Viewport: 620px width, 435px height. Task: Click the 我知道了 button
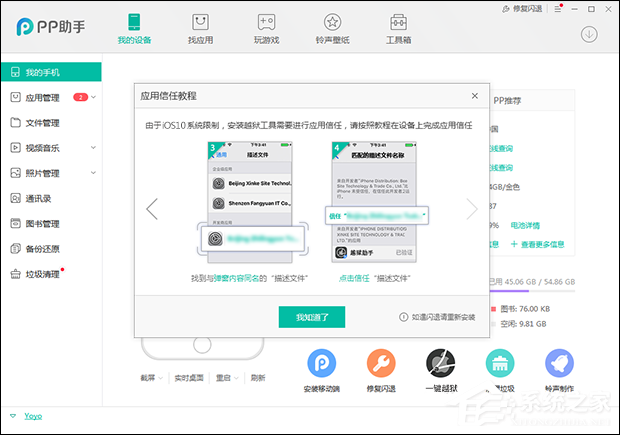coord(312,317)
